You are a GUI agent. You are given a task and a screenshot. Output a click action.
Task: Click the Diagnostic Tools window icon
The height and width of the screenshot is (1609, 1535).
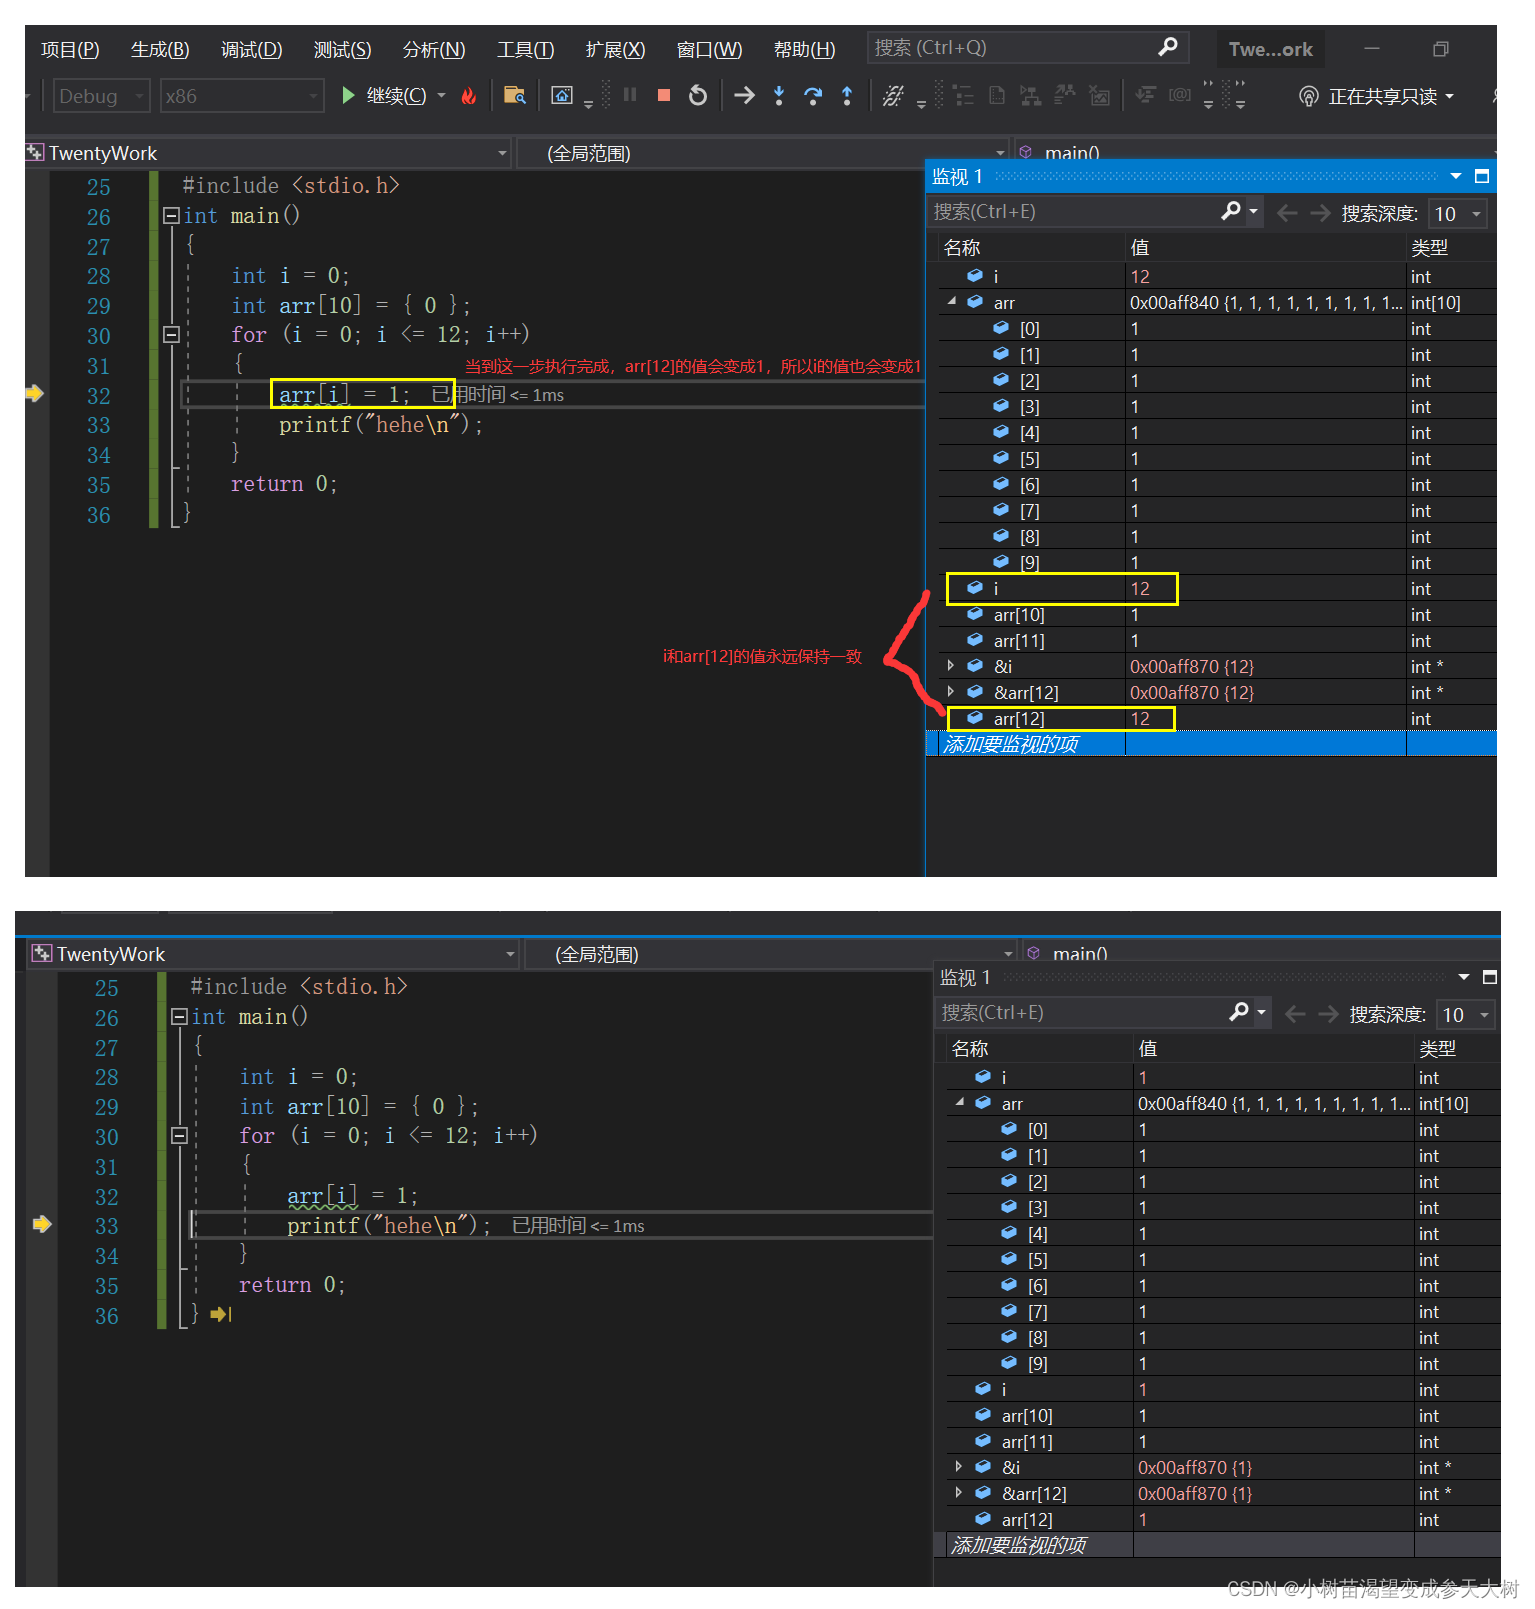tap(562, 96)
